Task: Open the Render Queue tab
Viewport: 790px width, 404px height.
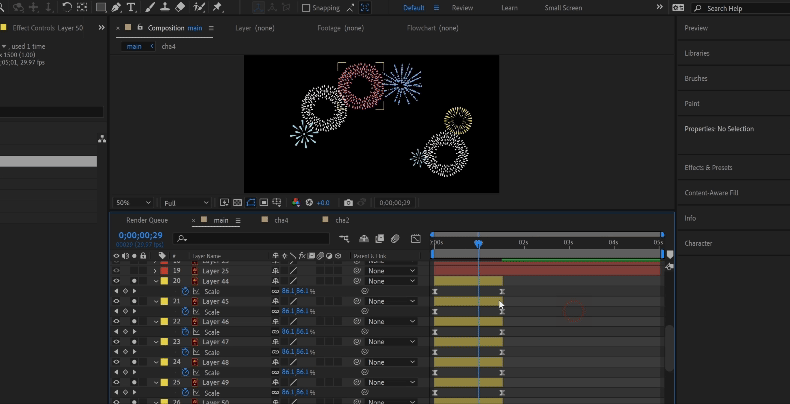Action: tap(145, 220)
